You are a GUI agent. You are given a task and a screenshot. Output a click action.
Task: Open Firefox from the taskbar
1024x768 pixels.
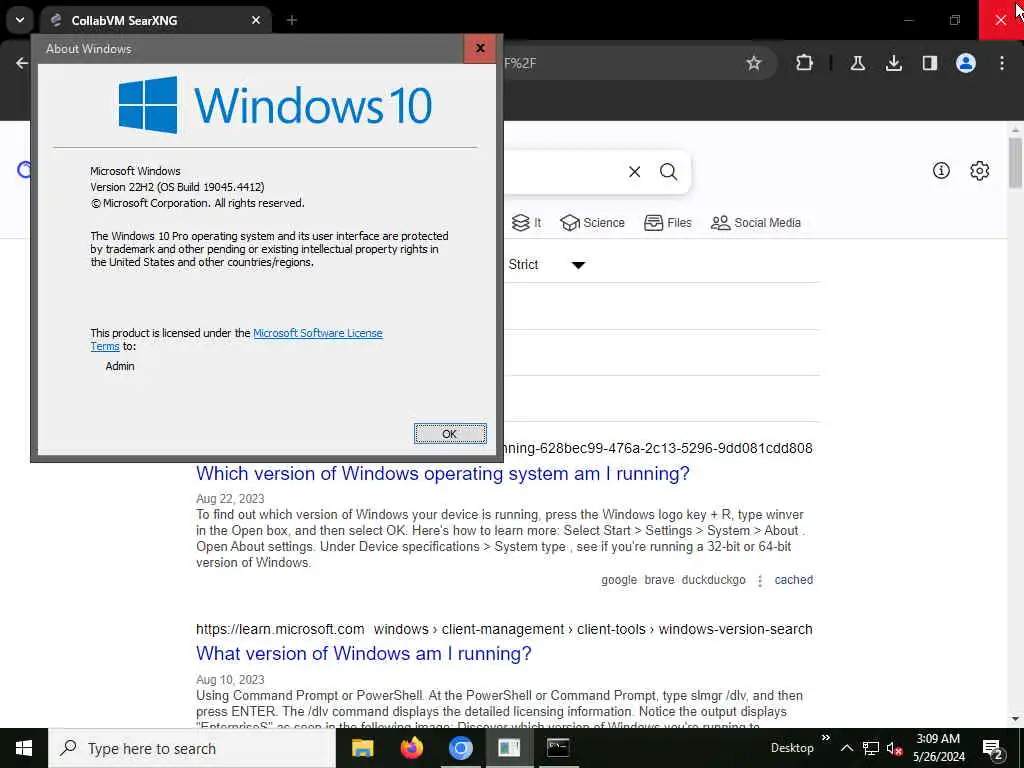click(411, 748)
